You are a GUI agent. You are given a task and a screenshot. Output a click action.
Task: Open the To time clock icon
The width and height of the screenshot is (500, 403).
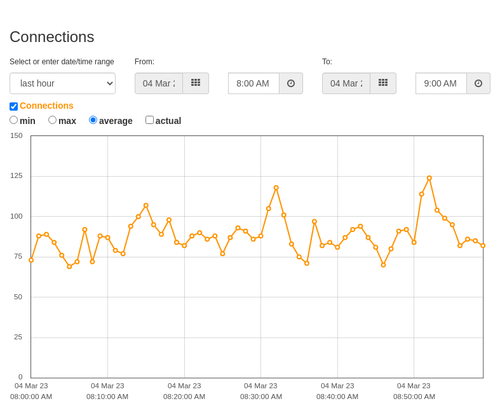[478, 83]
